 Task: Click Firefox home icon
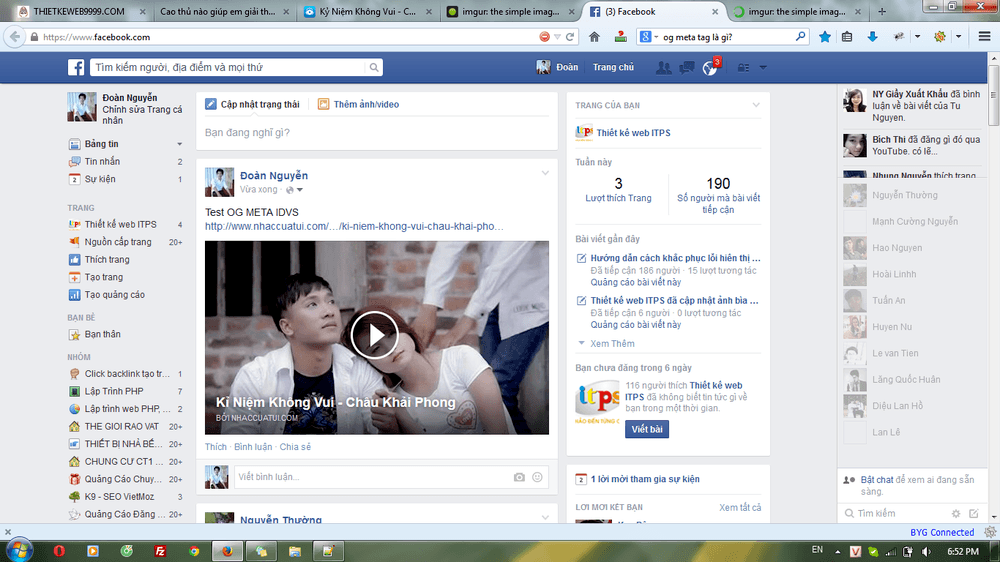click(594, 37)
